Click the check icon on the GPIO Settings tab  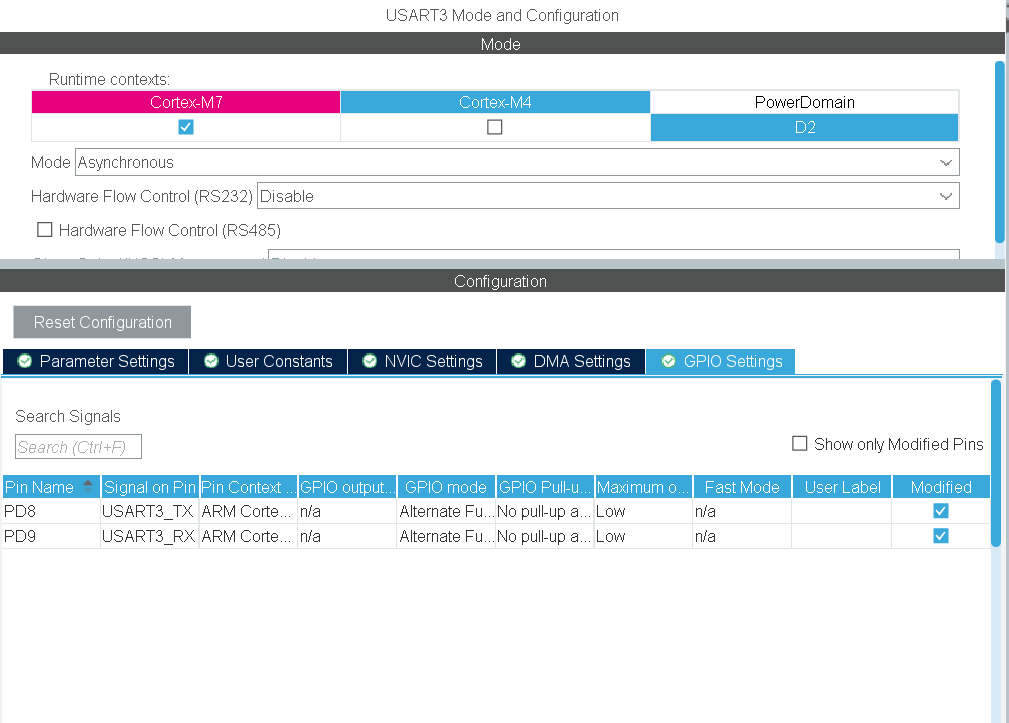click(x=668, y=361)
